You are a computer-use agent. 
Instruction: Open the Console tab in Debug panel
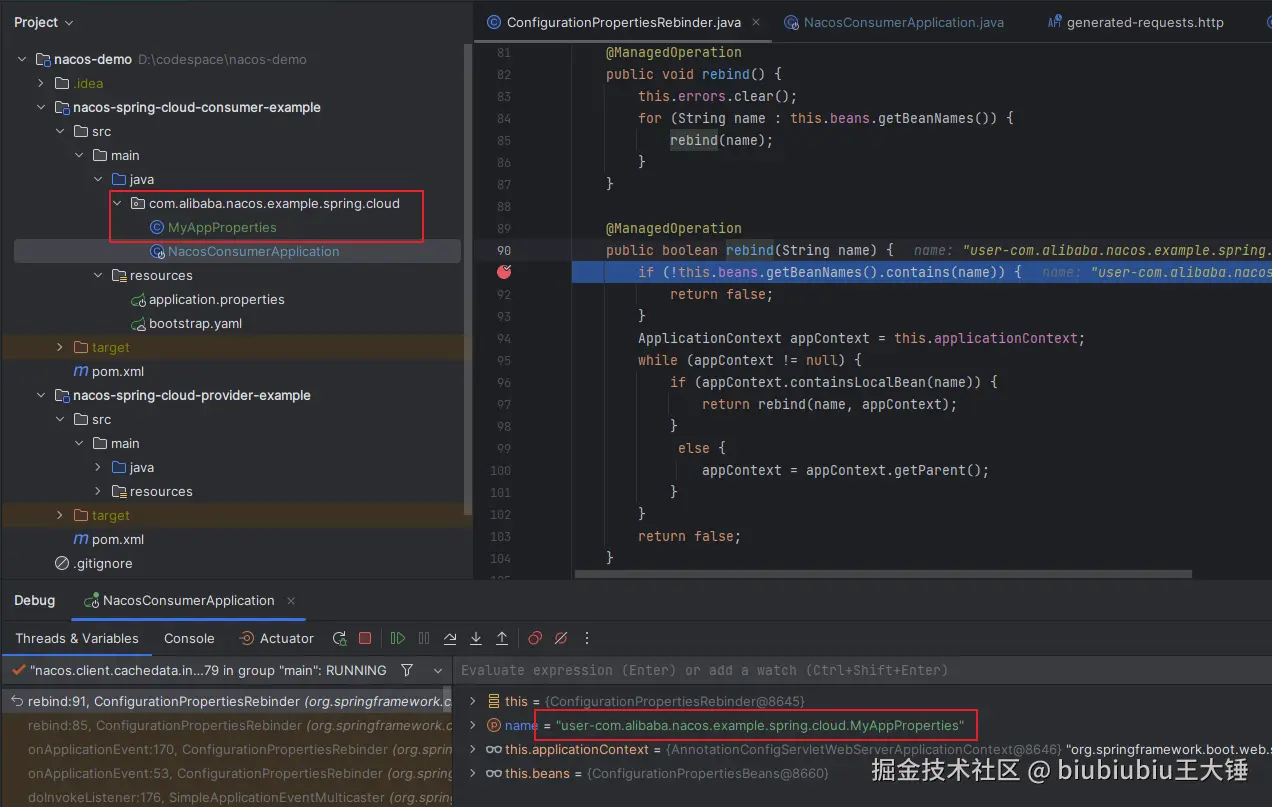pos(189,638)
